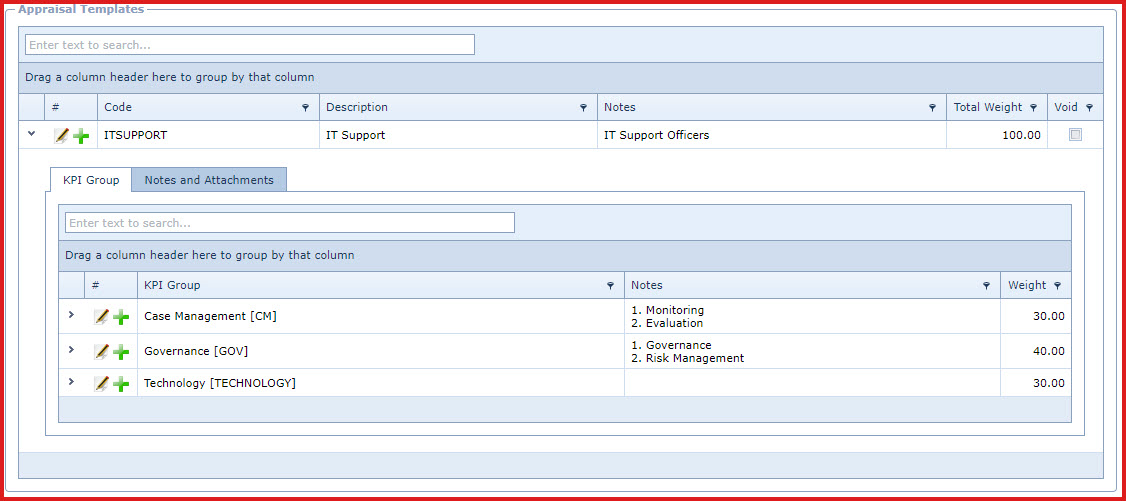Switch to Notes and Attachments tab
Screen dimensions: 1126x501
click(x=209, y=180)
